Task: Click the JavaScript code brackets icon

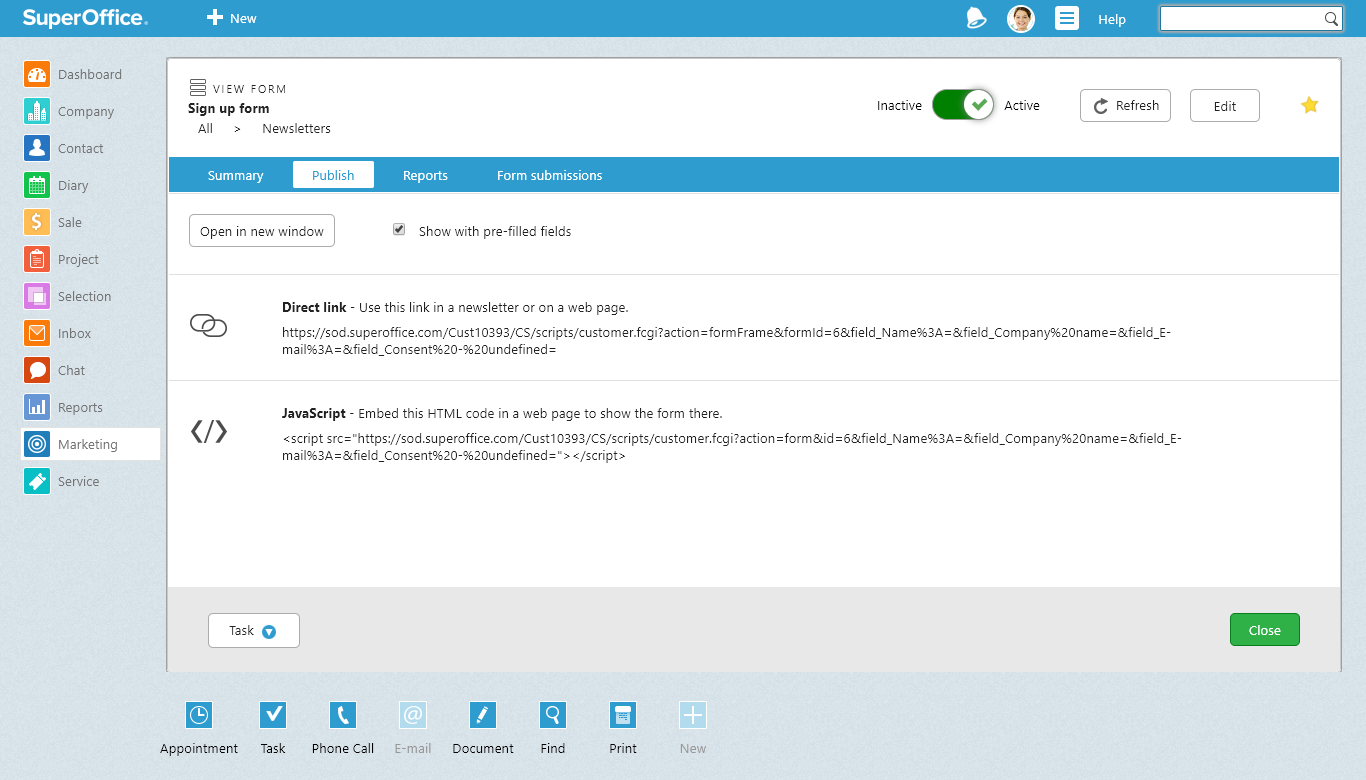Action: point(209,431)
